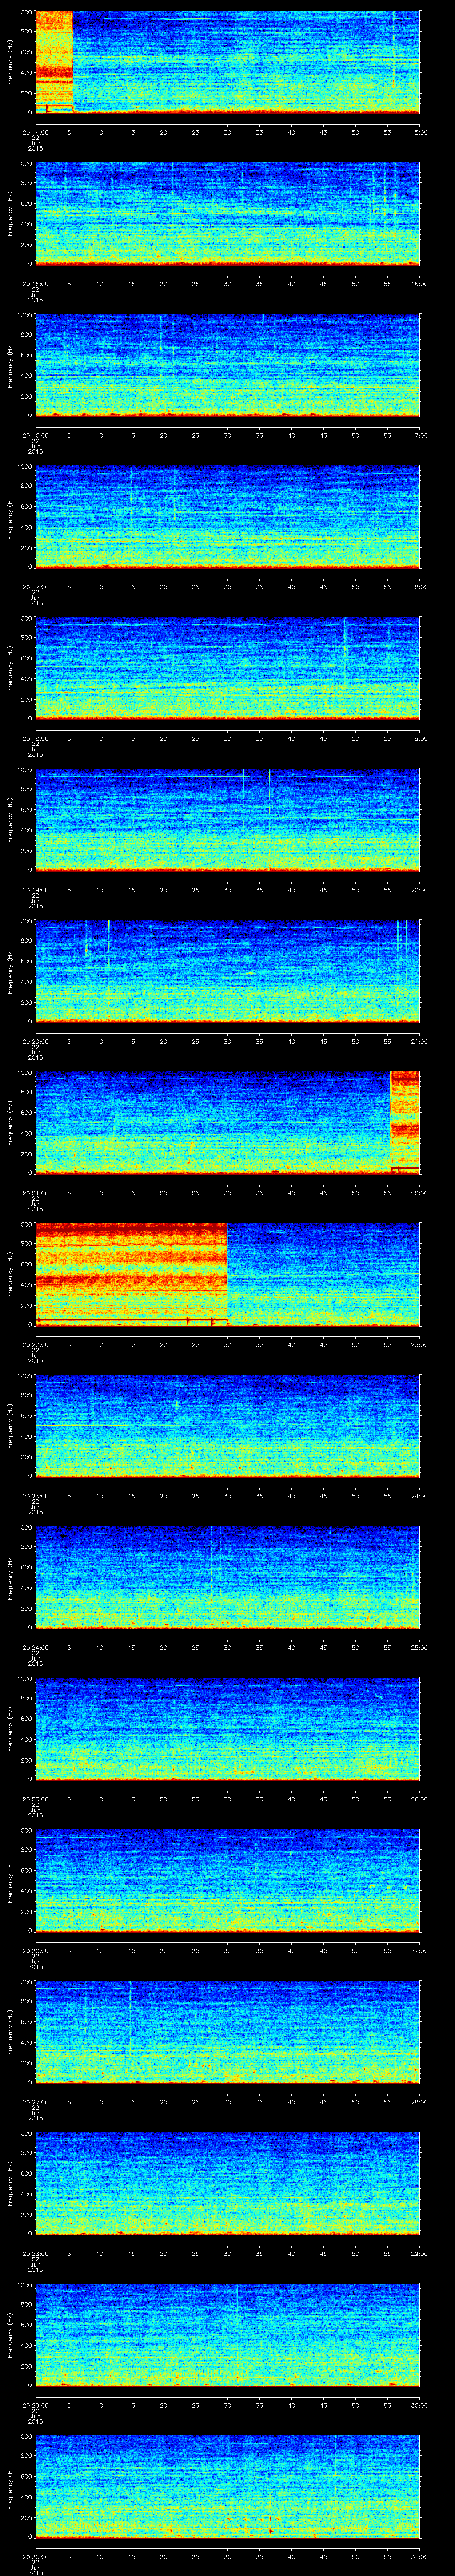Select the 30:00 end time label
455x2576 pixels.
[420, 2405]
